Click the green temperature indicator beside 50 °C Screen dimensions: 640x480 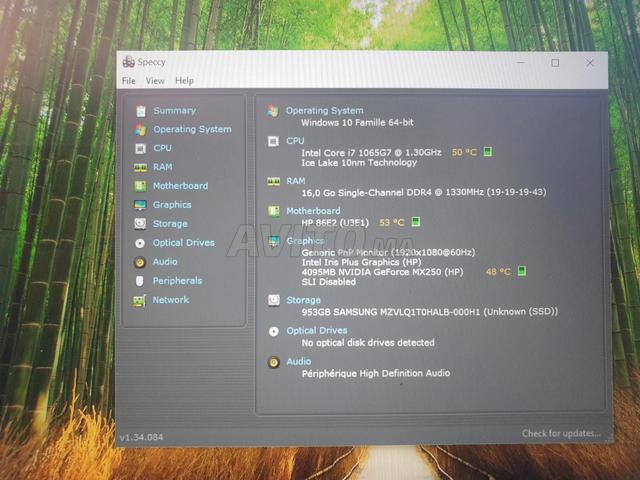click(487, 152)
